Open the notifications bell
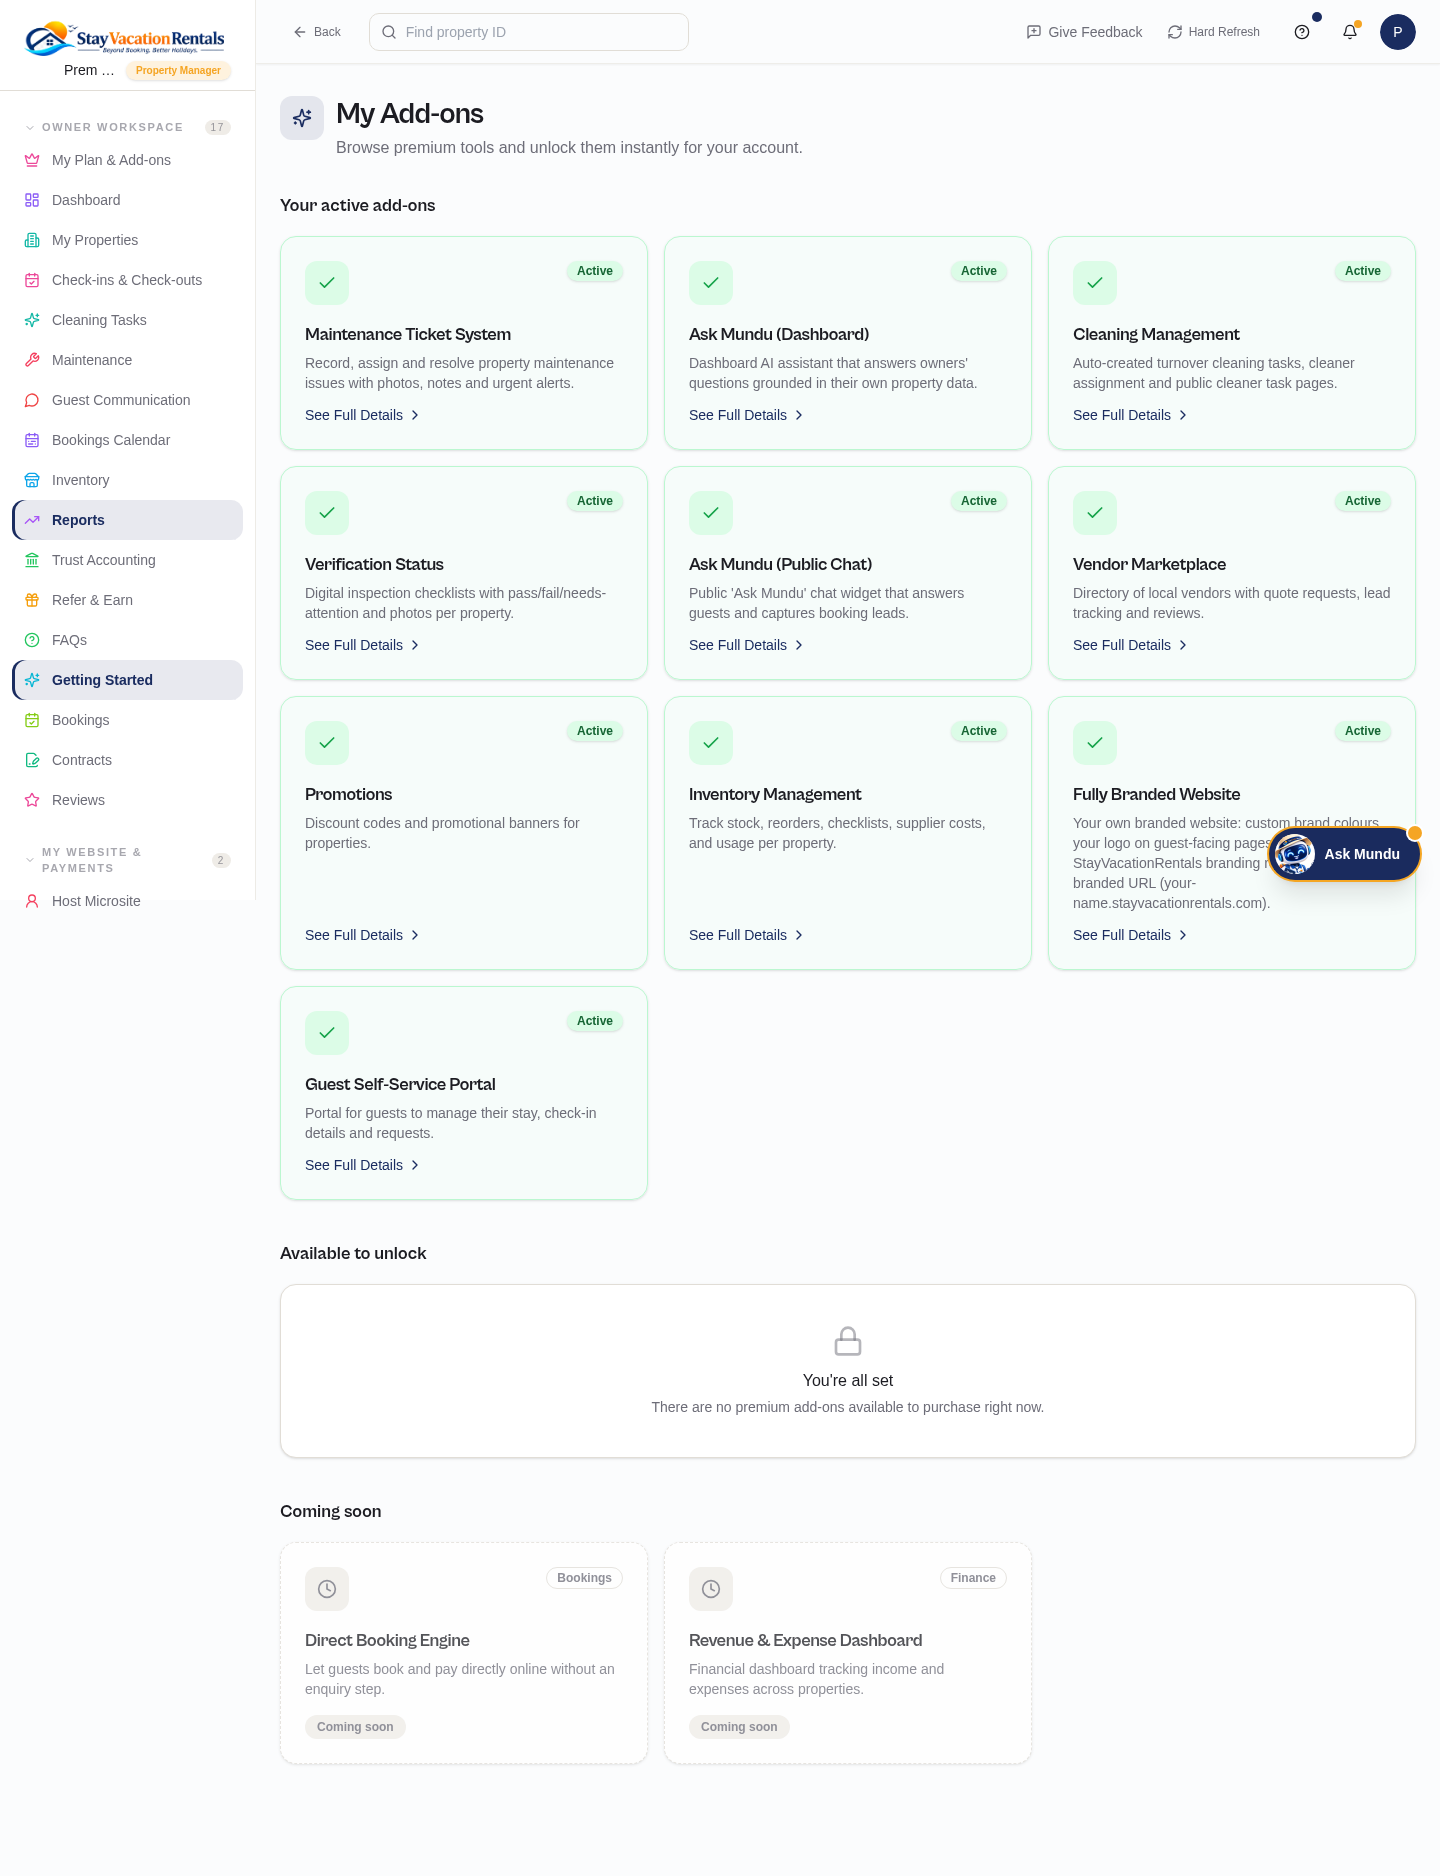Screen dimensions: 1440x1876 coord(1350,32)
